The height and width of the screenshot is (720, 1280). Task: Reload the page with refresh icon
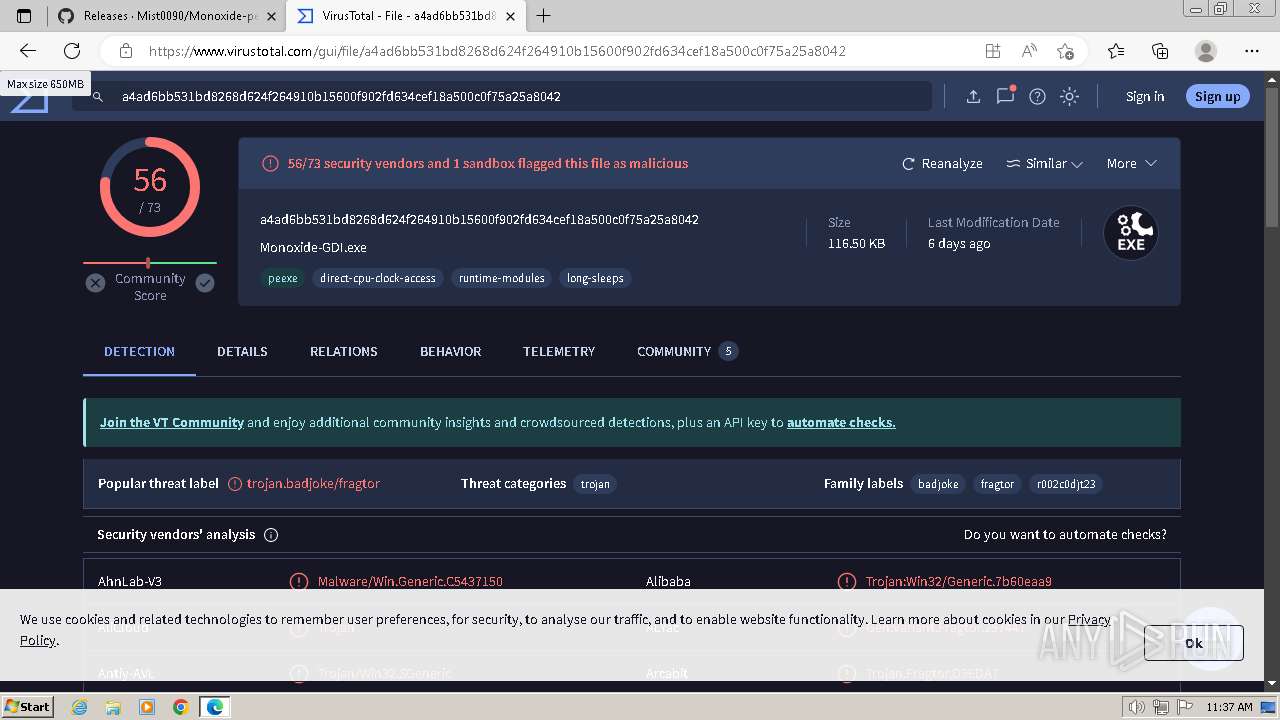[x=72, y=51]
